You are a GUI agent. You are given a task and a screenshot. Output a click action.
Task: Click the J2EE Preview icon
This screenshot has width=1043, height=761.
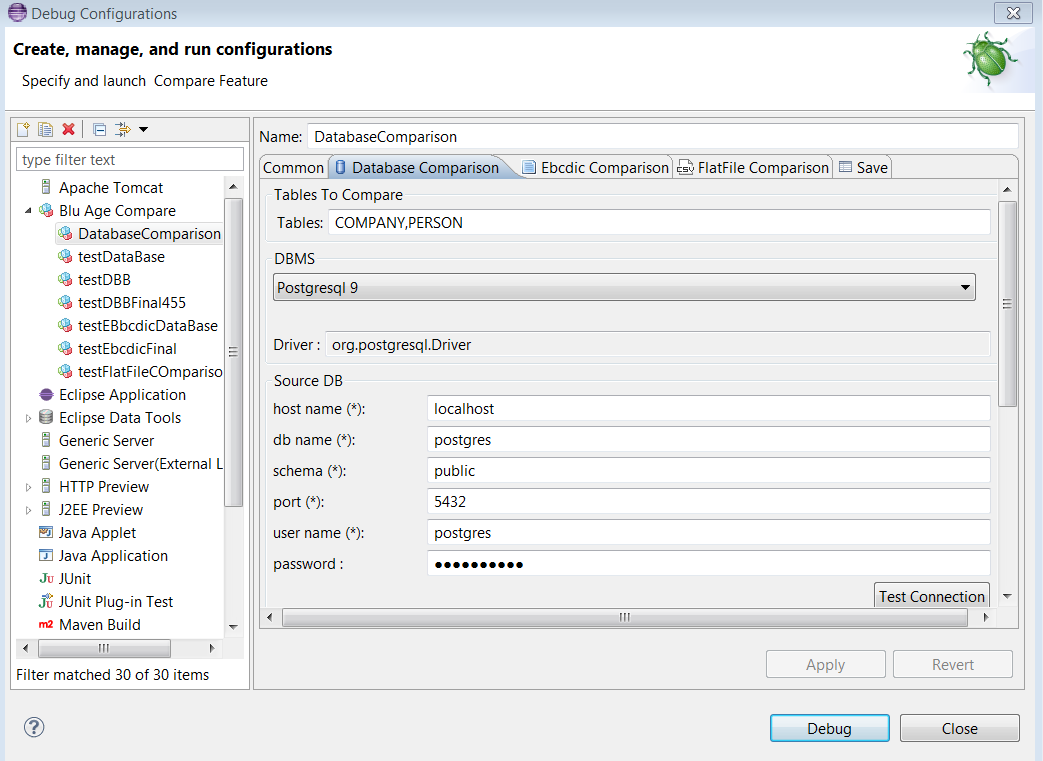(x=46, y=510)
